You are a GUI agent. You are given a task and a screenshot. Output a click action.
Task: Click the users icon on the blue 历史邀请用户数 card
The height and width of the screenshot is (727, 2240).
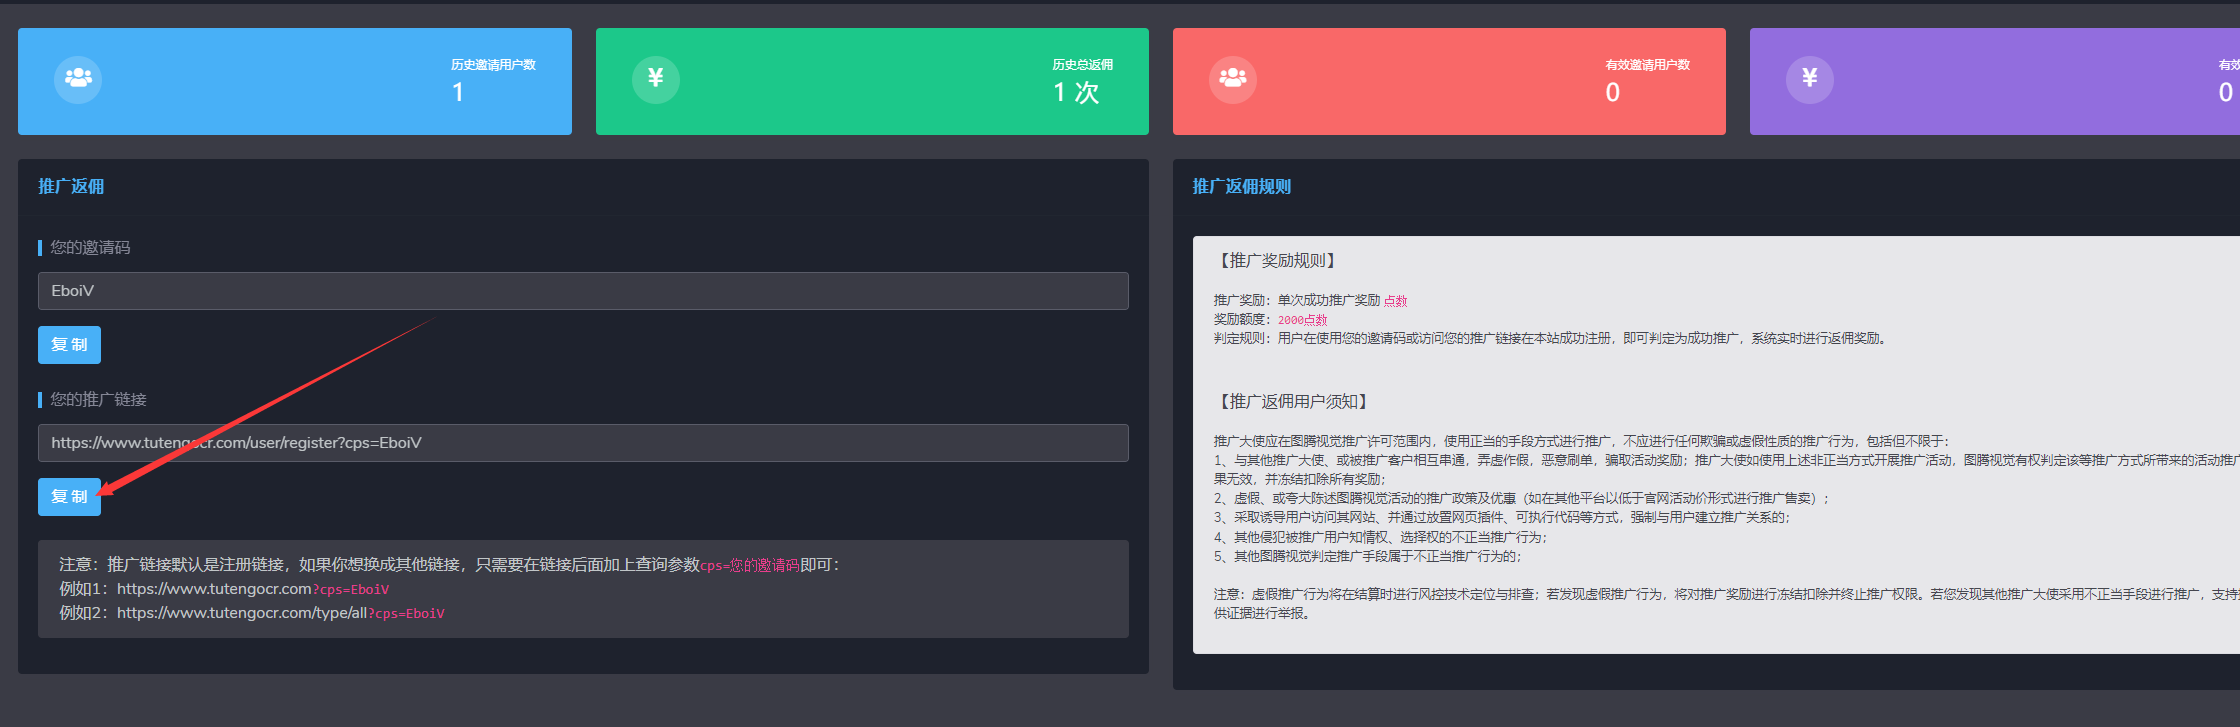coord(78,78)
